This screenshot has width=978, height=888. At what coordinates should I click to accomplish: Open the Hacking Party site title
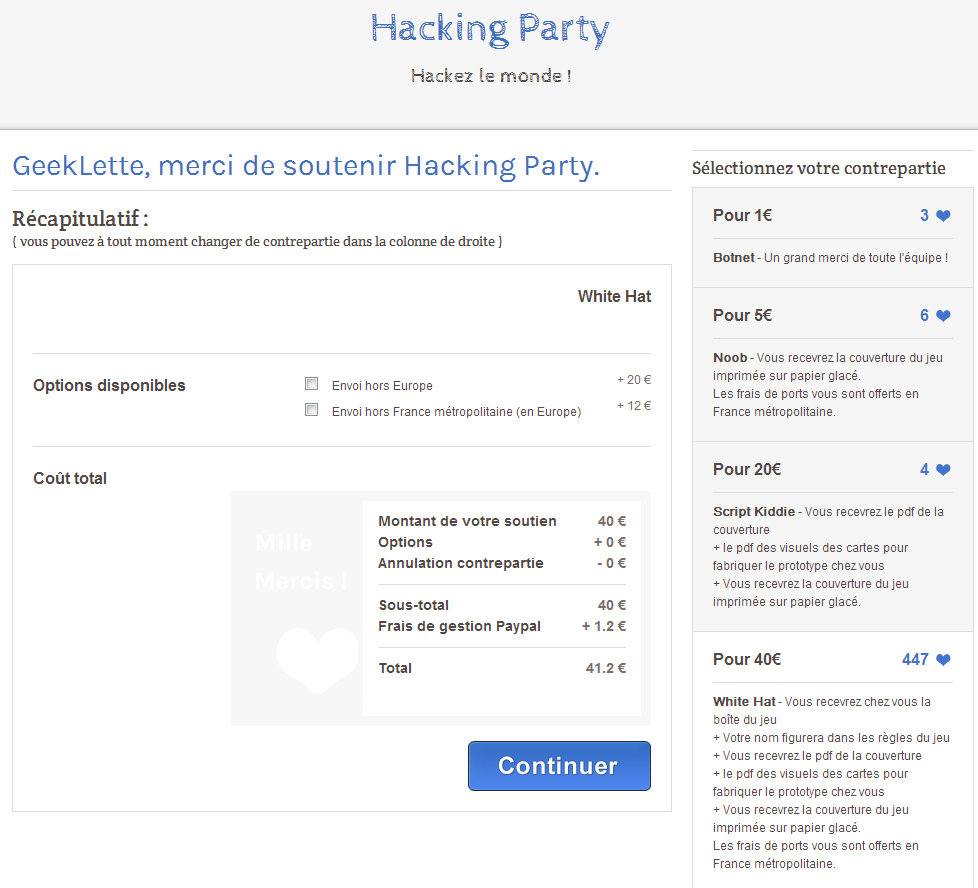[x=489, y=29]
